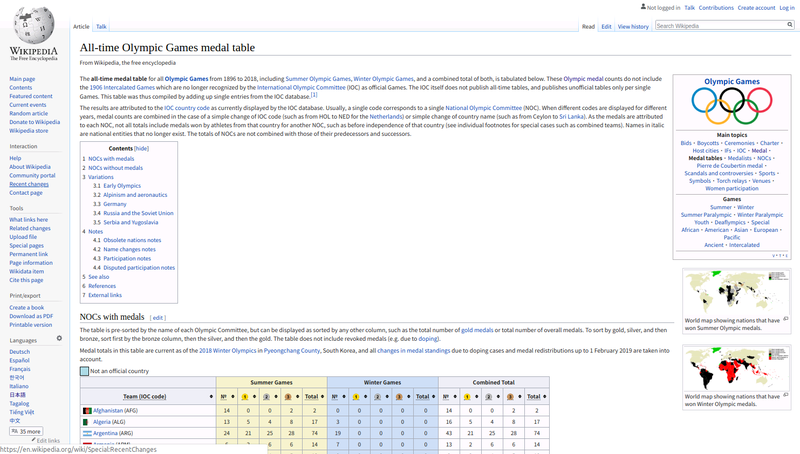This screenshot has height=454, width=800.
Task: Click the Combined Total silver medal icon
Action: [x=488, y=396]
